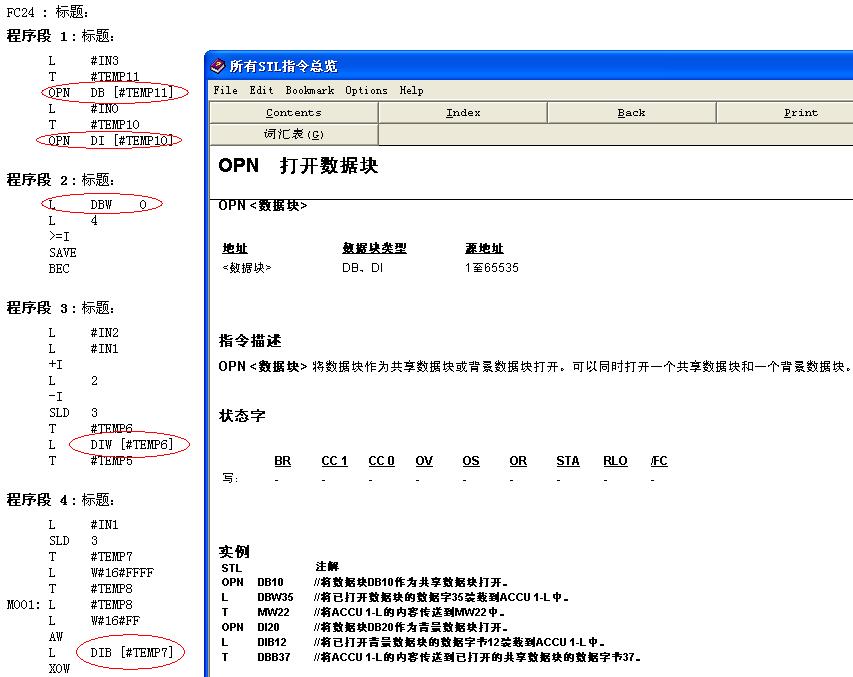Open the Edit menu

(261, 90)
